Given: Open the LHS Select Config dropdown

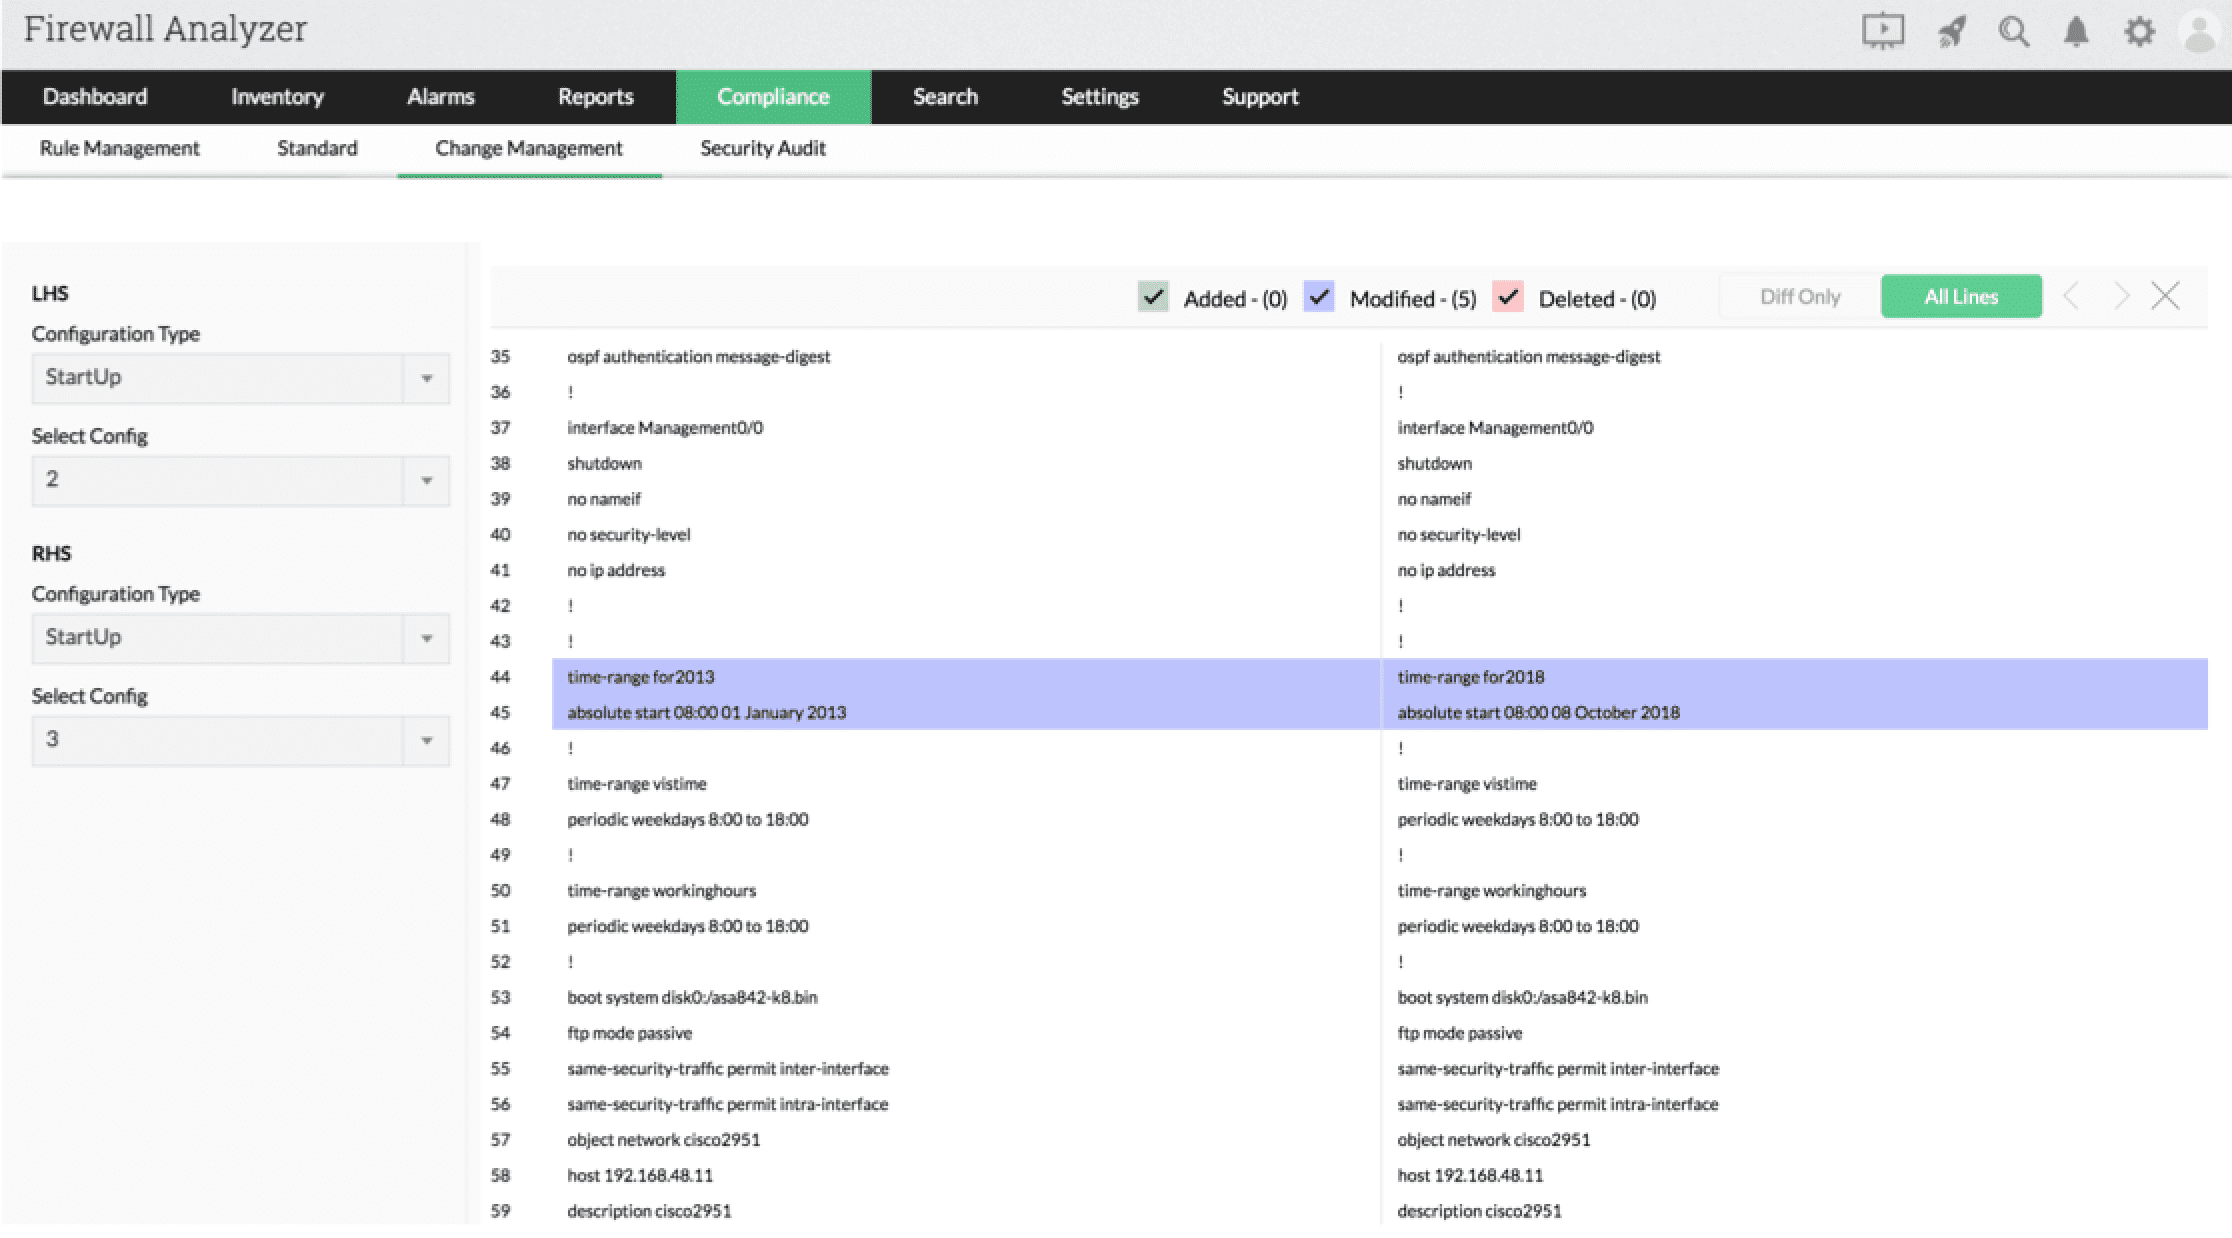Looking at the screenshot, I should click(x=240, y=481).
